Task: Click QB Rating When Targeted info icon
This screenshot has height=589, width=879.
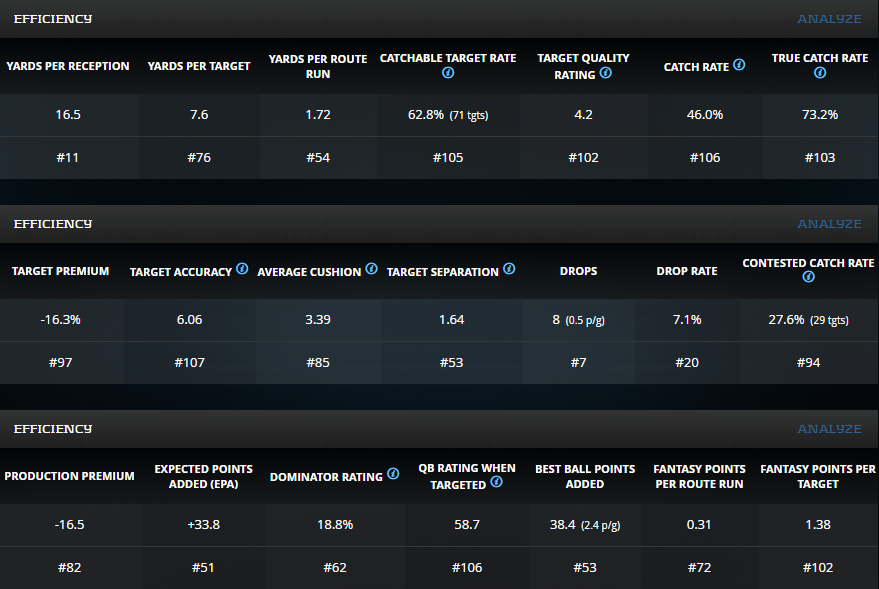Action: point(496,482)
